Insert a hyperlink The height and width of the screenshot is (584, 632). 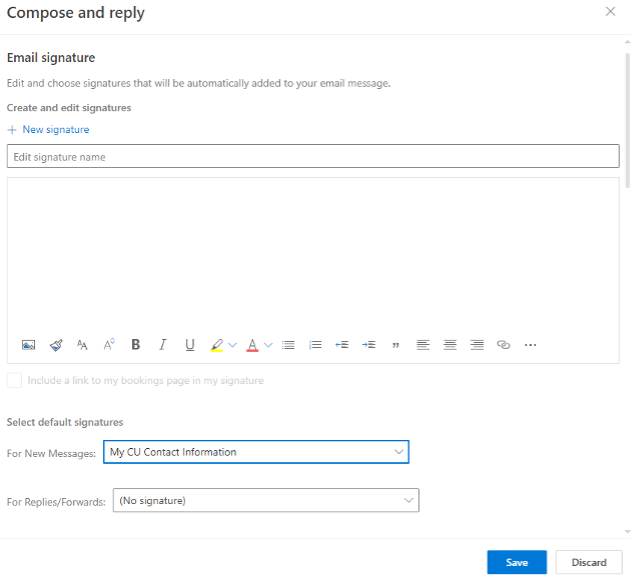click(503, 345)
